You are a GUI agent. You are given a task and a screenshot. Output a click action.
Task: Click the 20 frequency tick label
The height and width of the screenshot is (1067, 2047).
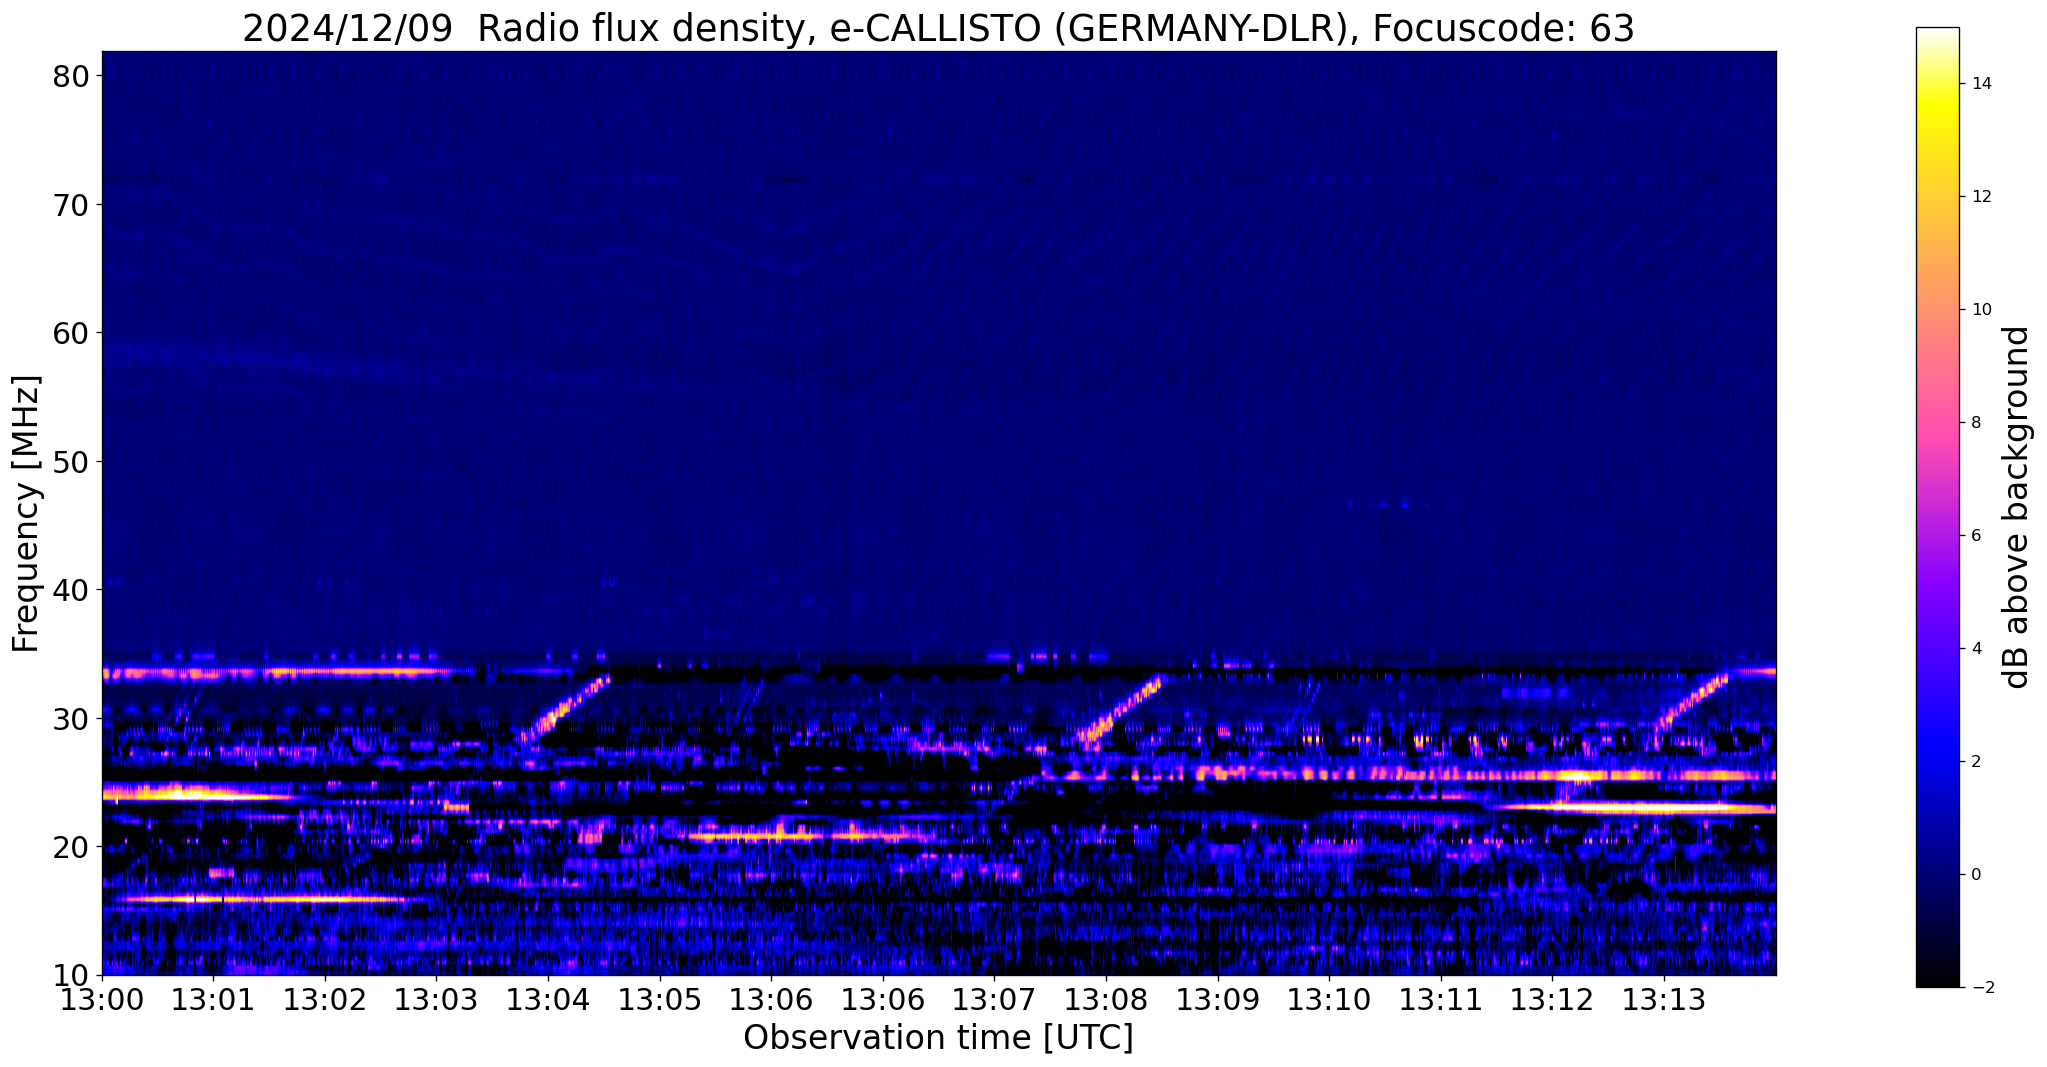[73, 847]
